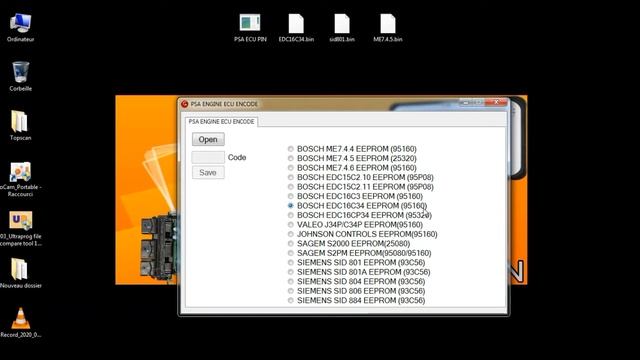Select JOHNSON CONTROLS EEPROM(95160) radio

(291, 234)
